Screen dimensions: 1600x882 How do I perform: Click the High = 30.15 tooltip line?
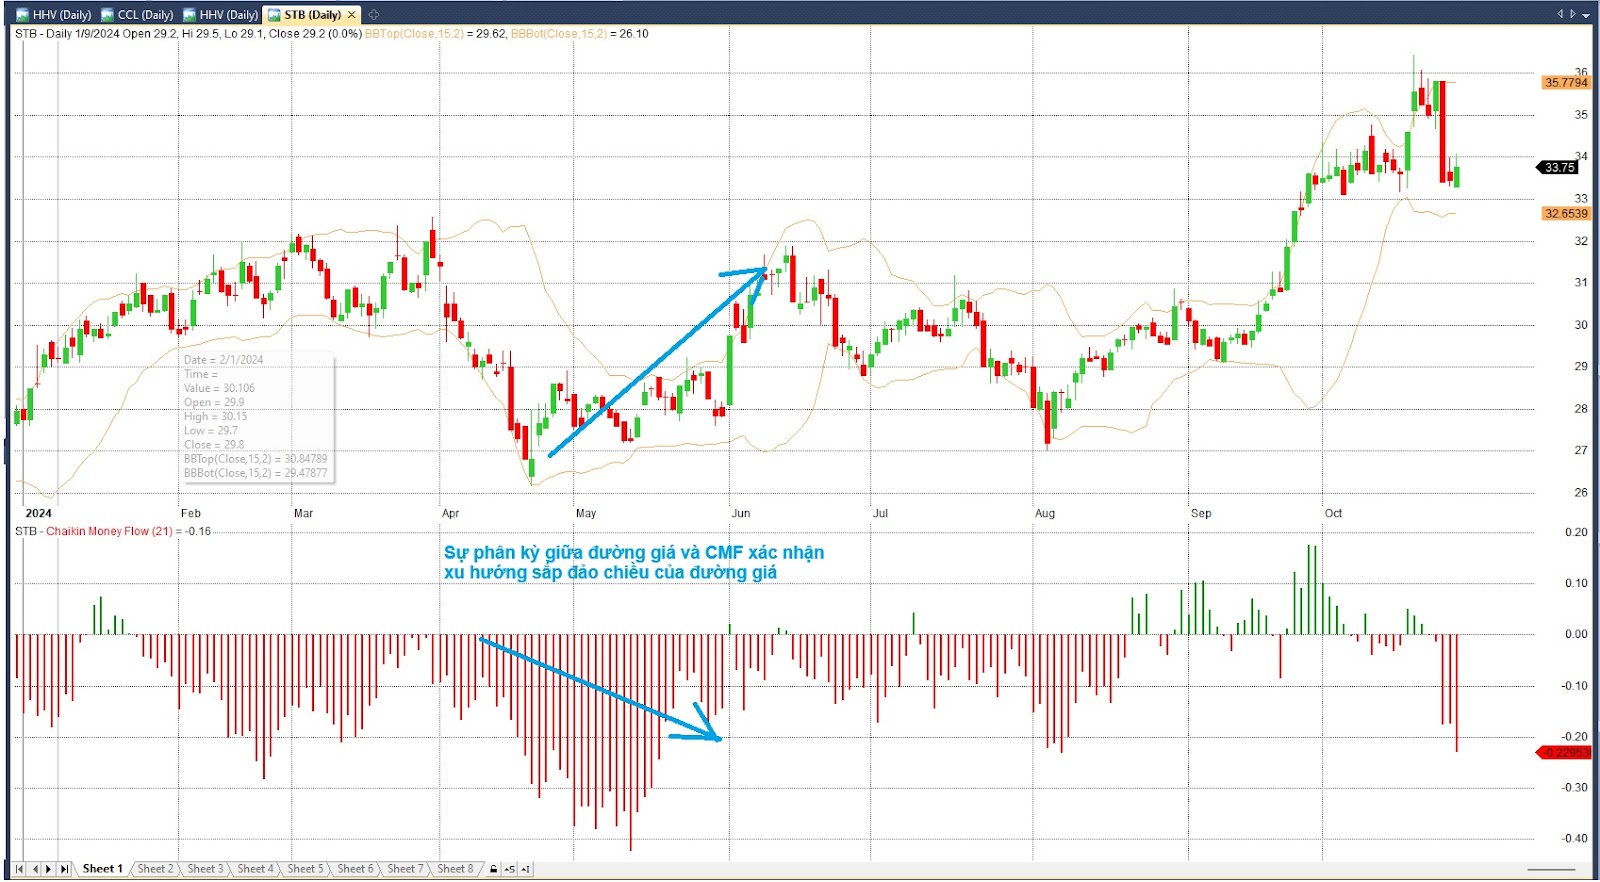coord(215,416)
